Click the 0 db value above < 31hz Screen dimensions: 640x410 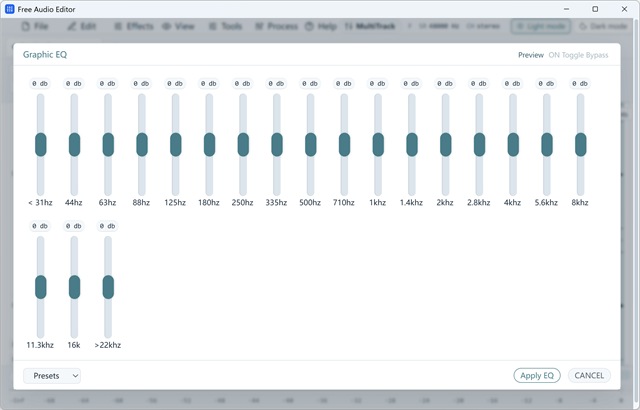click(40, 84)
